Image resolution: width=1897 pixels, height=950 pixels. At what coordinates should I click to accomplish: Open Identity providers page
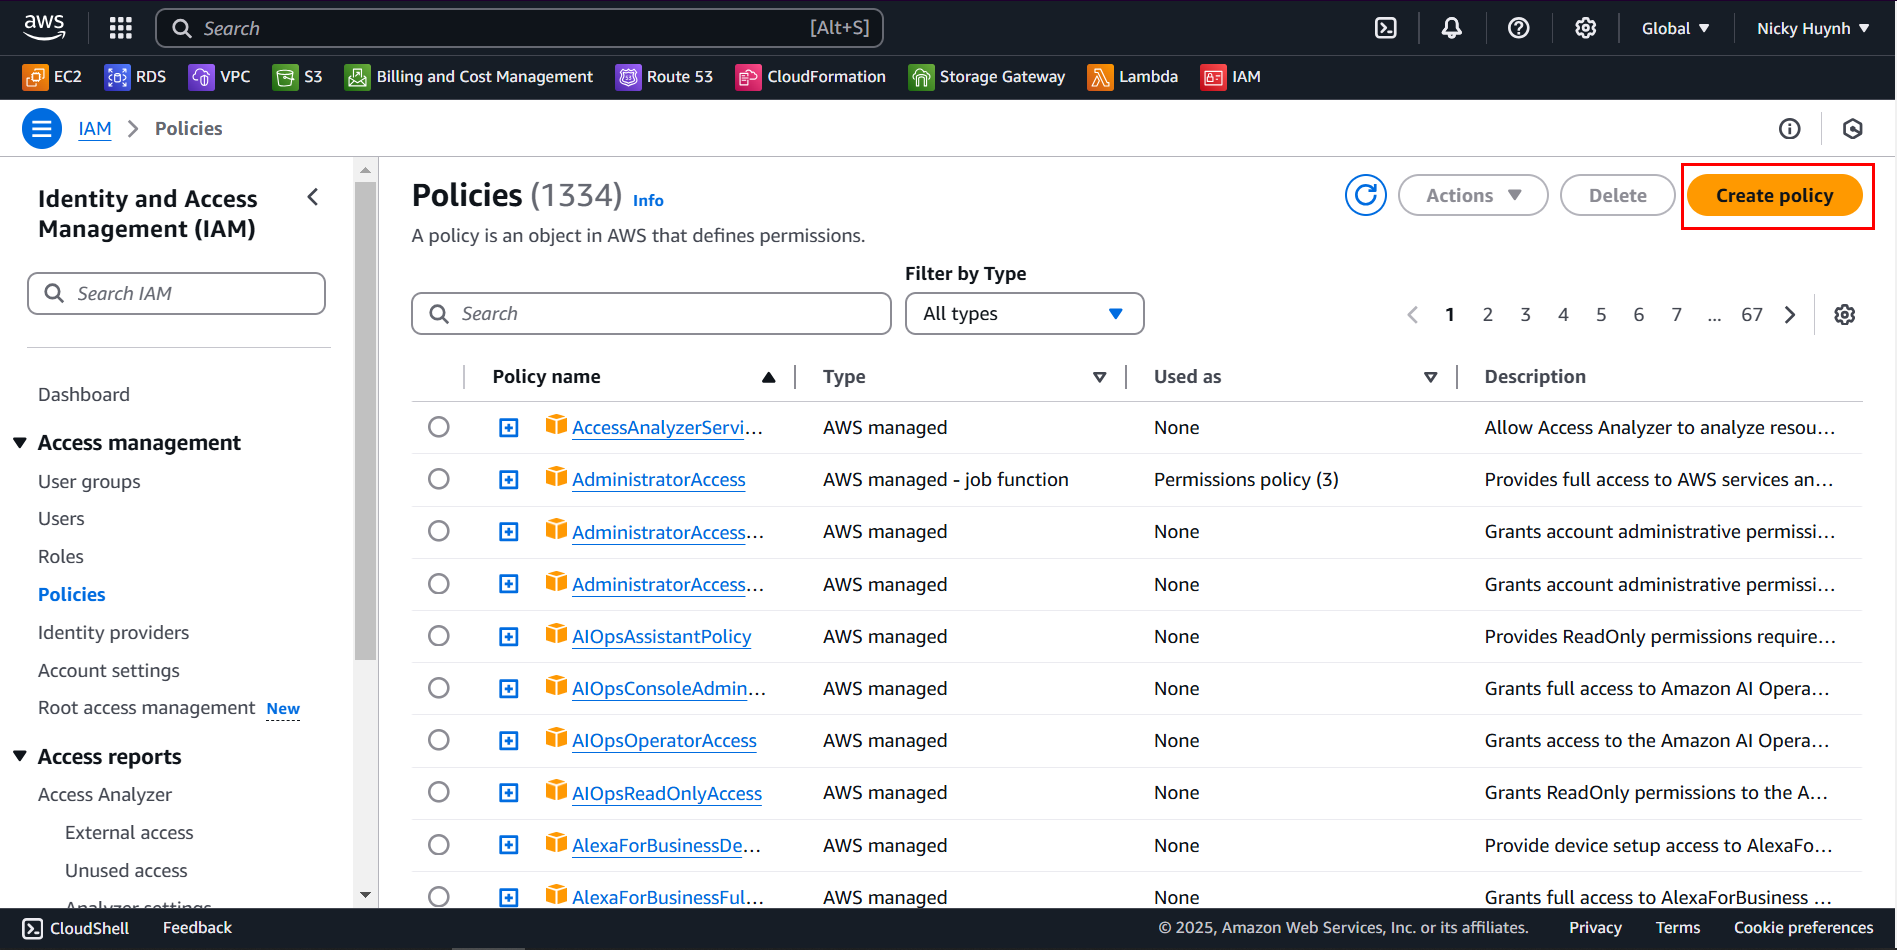pyautogui.click(x=113, y=633)
